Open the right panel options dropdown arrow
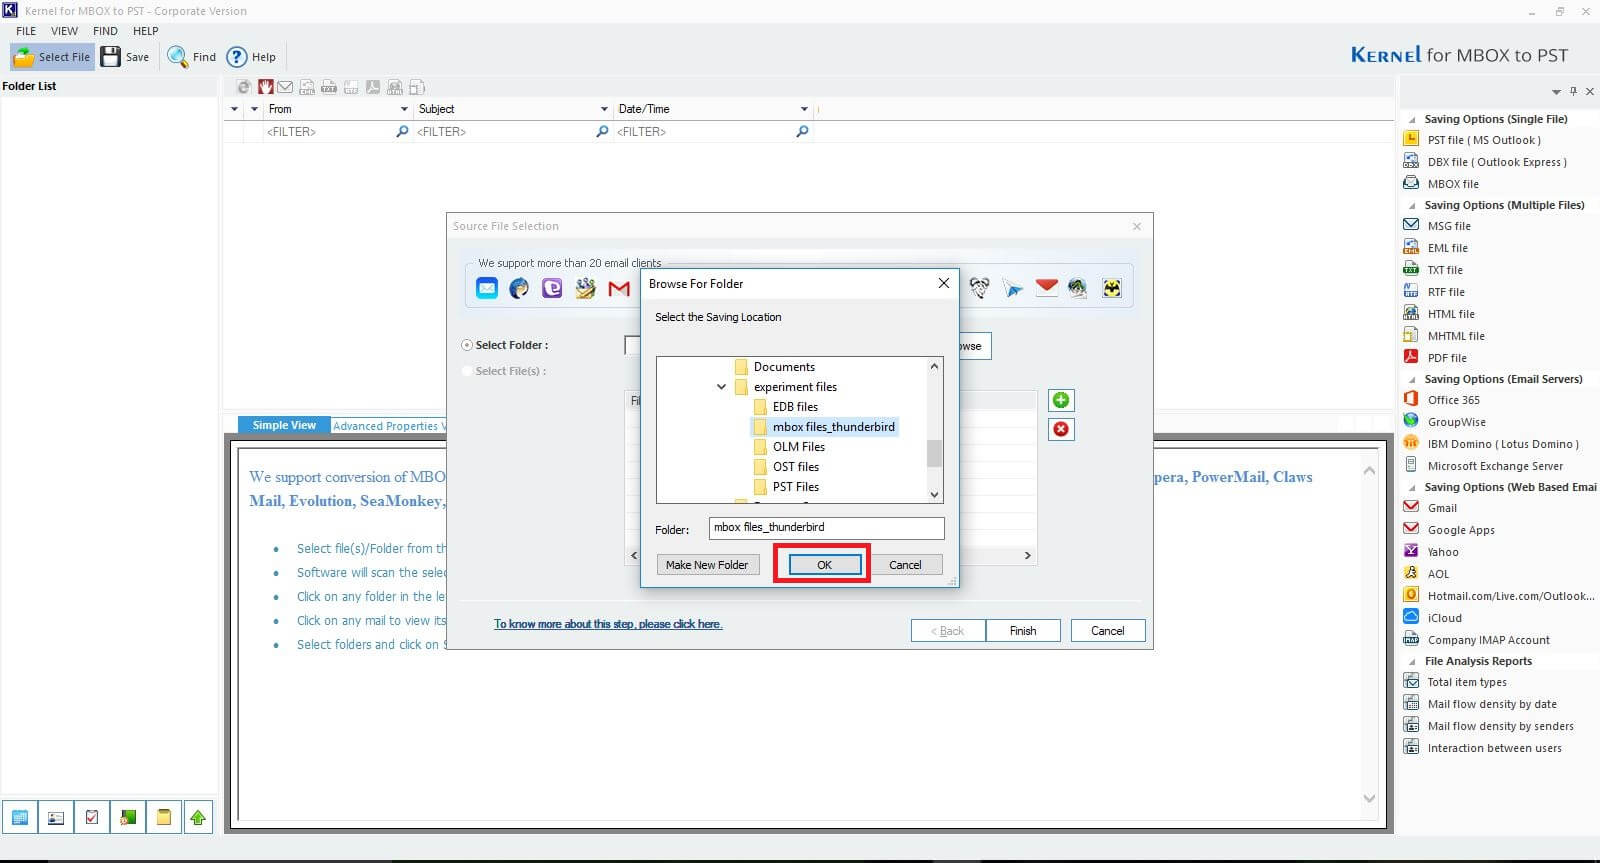1600x863 pixels. click(1556, 92)
